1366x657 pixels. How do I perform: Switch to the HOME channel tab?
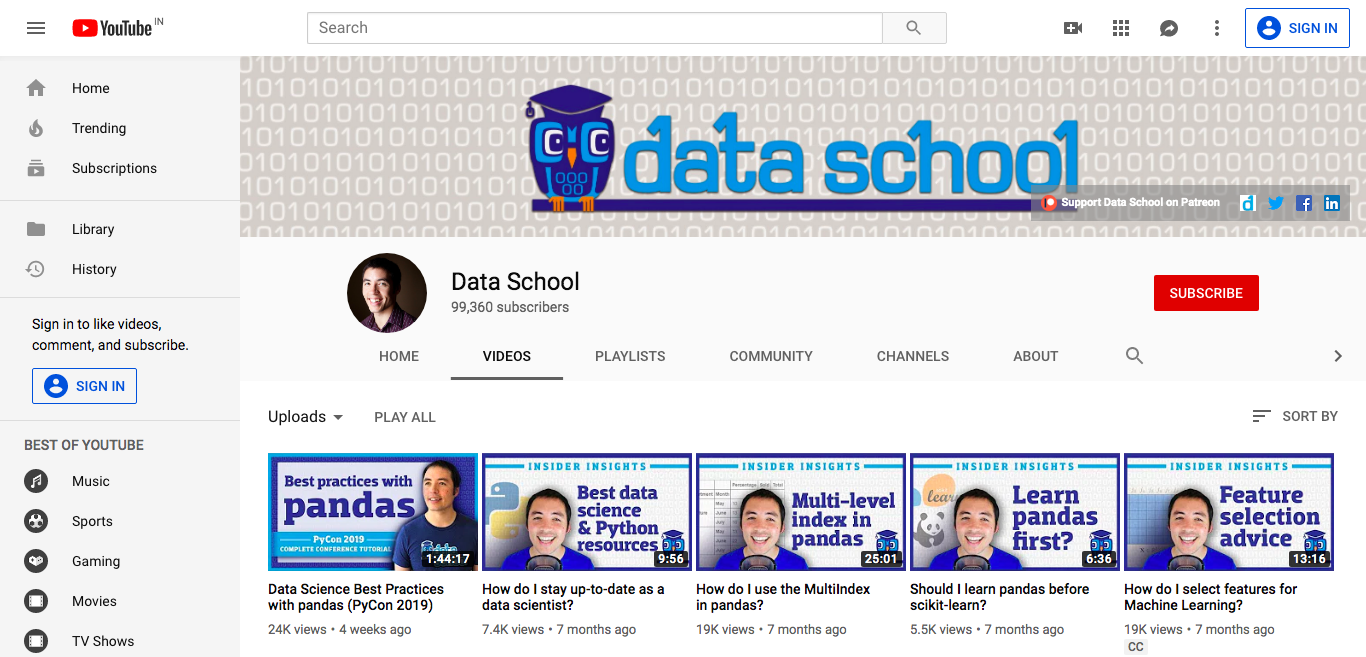(399, 356)
